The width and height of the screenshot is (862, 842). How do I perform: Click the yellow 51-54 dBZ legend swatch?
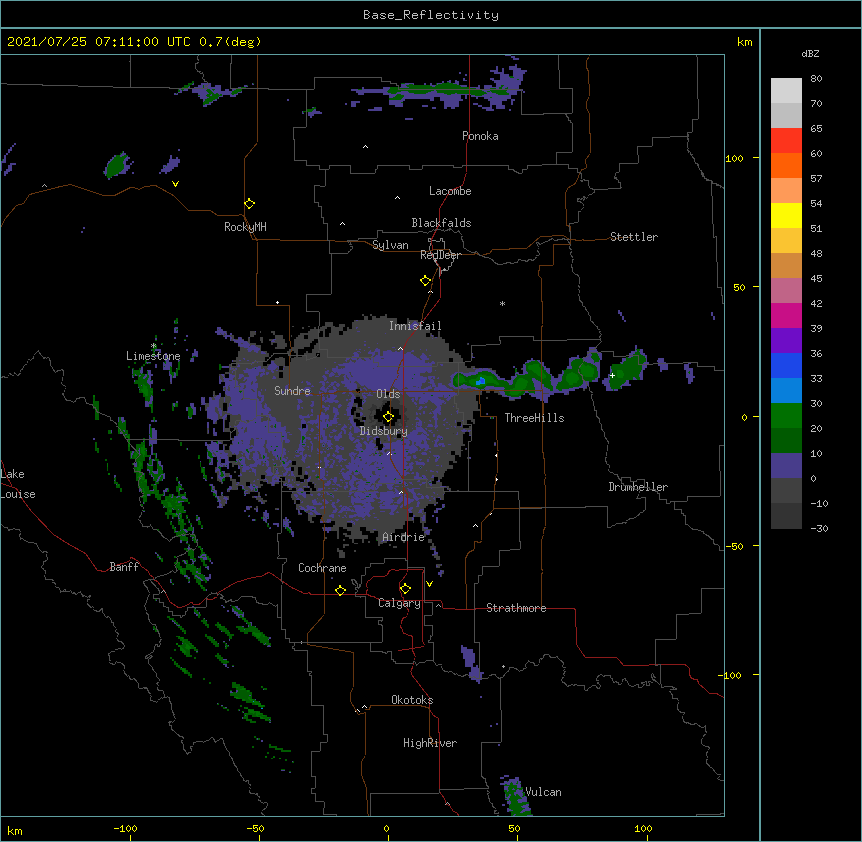point(786,215)
